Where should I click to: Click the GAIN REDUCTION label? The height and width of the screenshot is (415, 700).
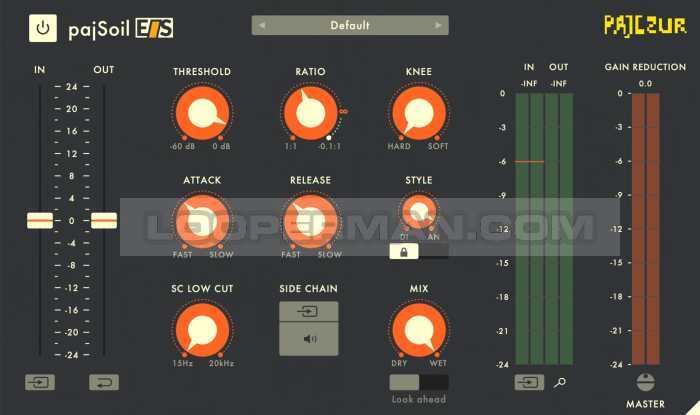(645, 67)
